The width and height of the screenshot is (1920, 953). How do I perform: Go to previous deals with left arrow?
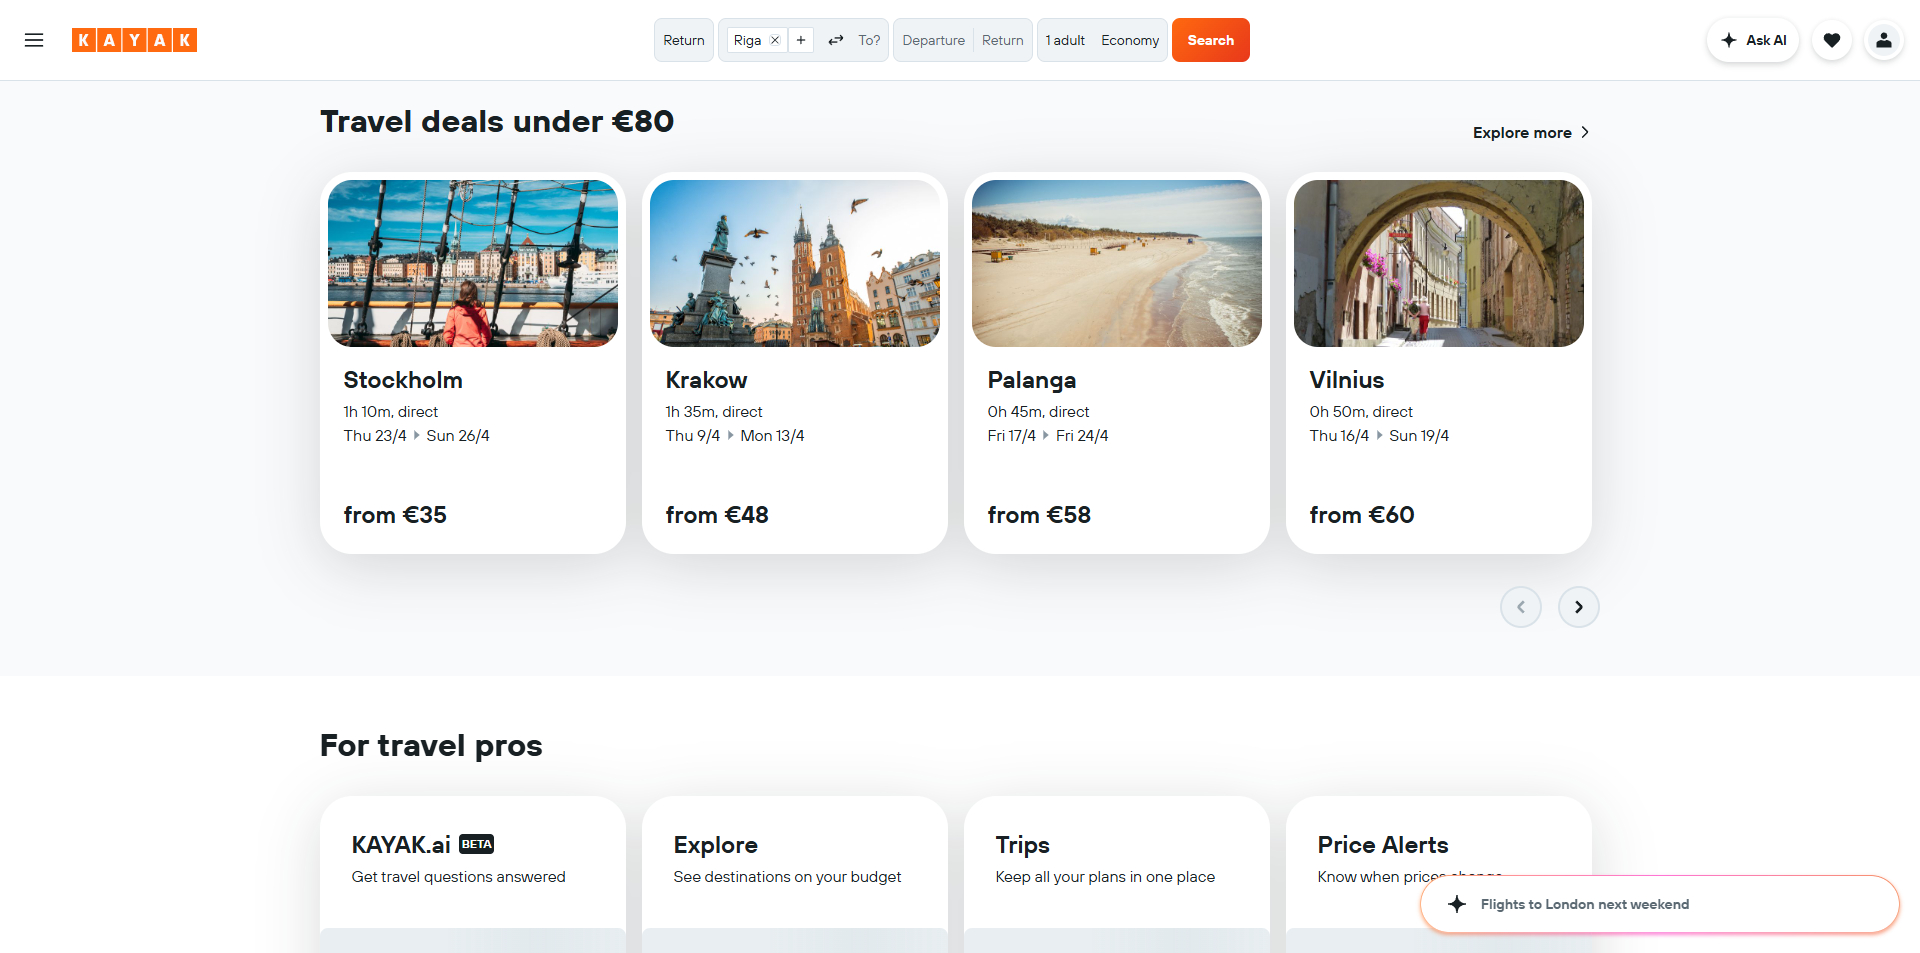click(x=1520, y=607)
